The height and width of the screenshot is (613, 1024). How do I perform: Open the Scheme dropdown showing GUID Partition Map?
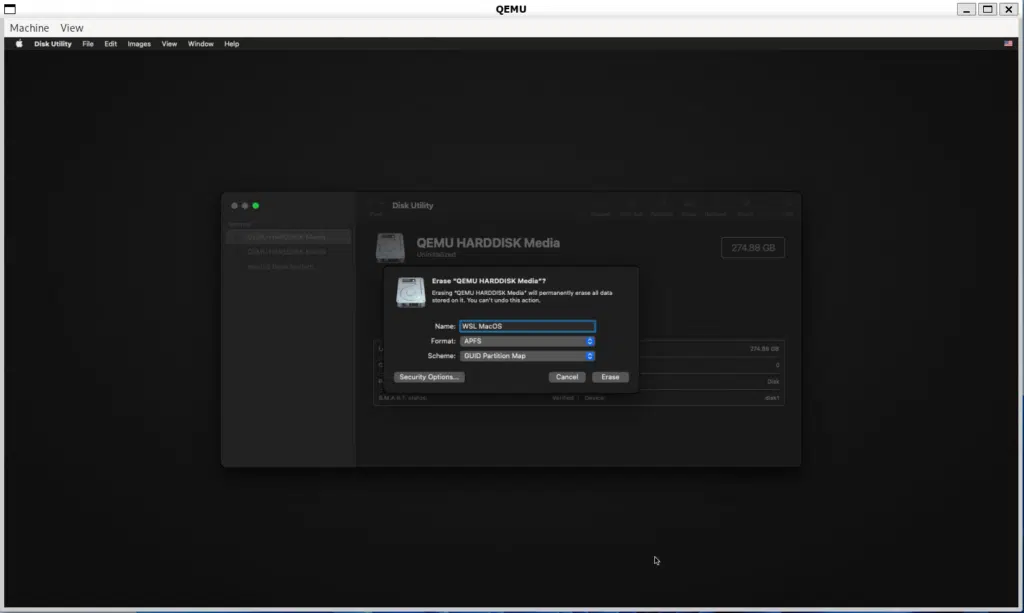coord(527,356)
